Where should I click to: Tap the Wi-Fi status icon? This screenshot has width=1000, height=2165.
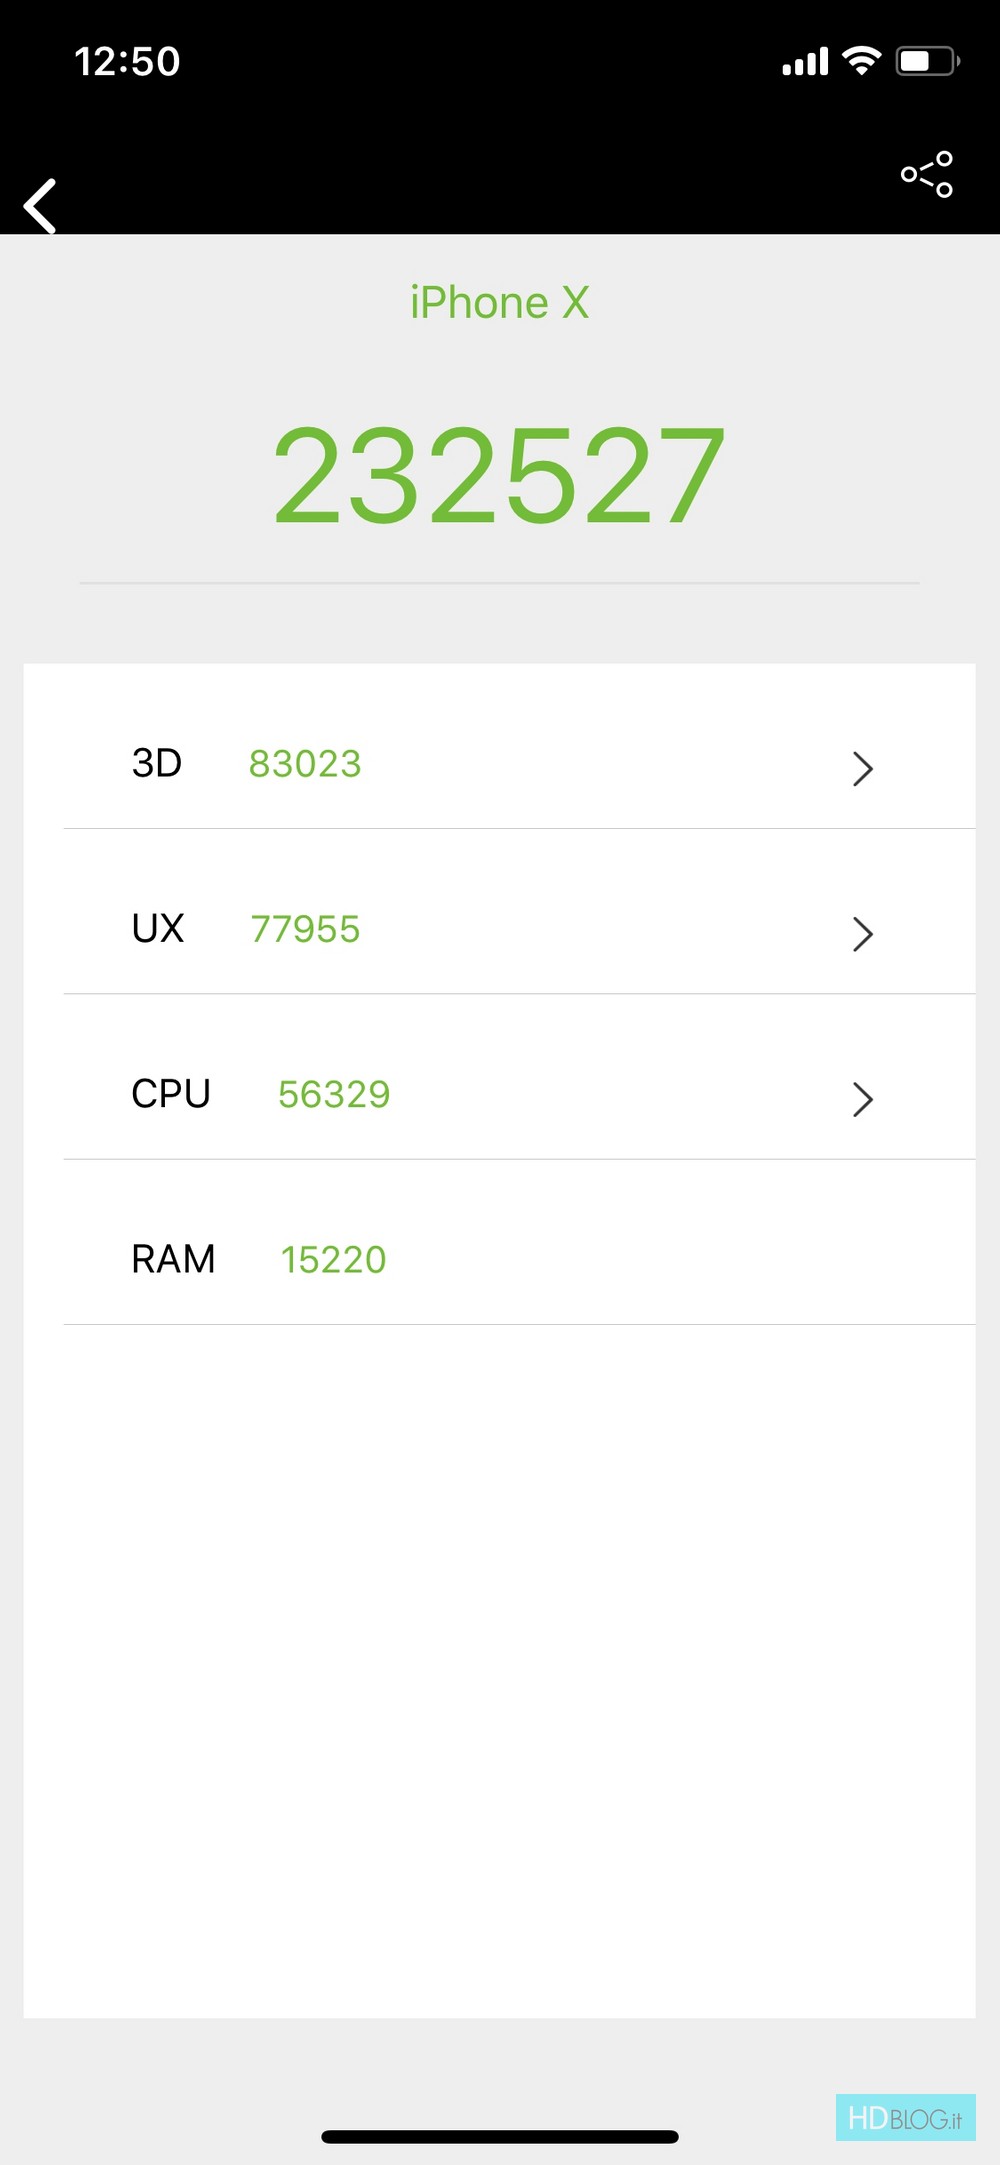pos(861,61)
